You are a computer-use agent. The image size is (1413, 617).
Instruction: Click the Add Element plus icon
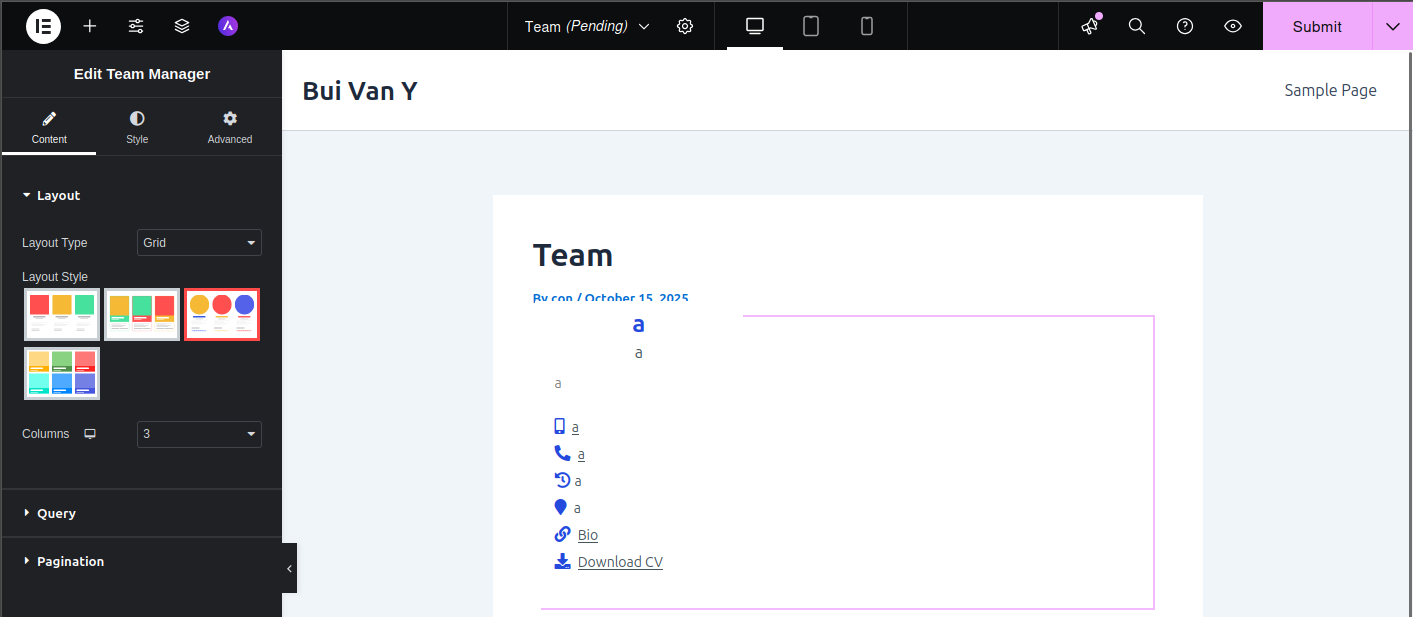(90, 26)
